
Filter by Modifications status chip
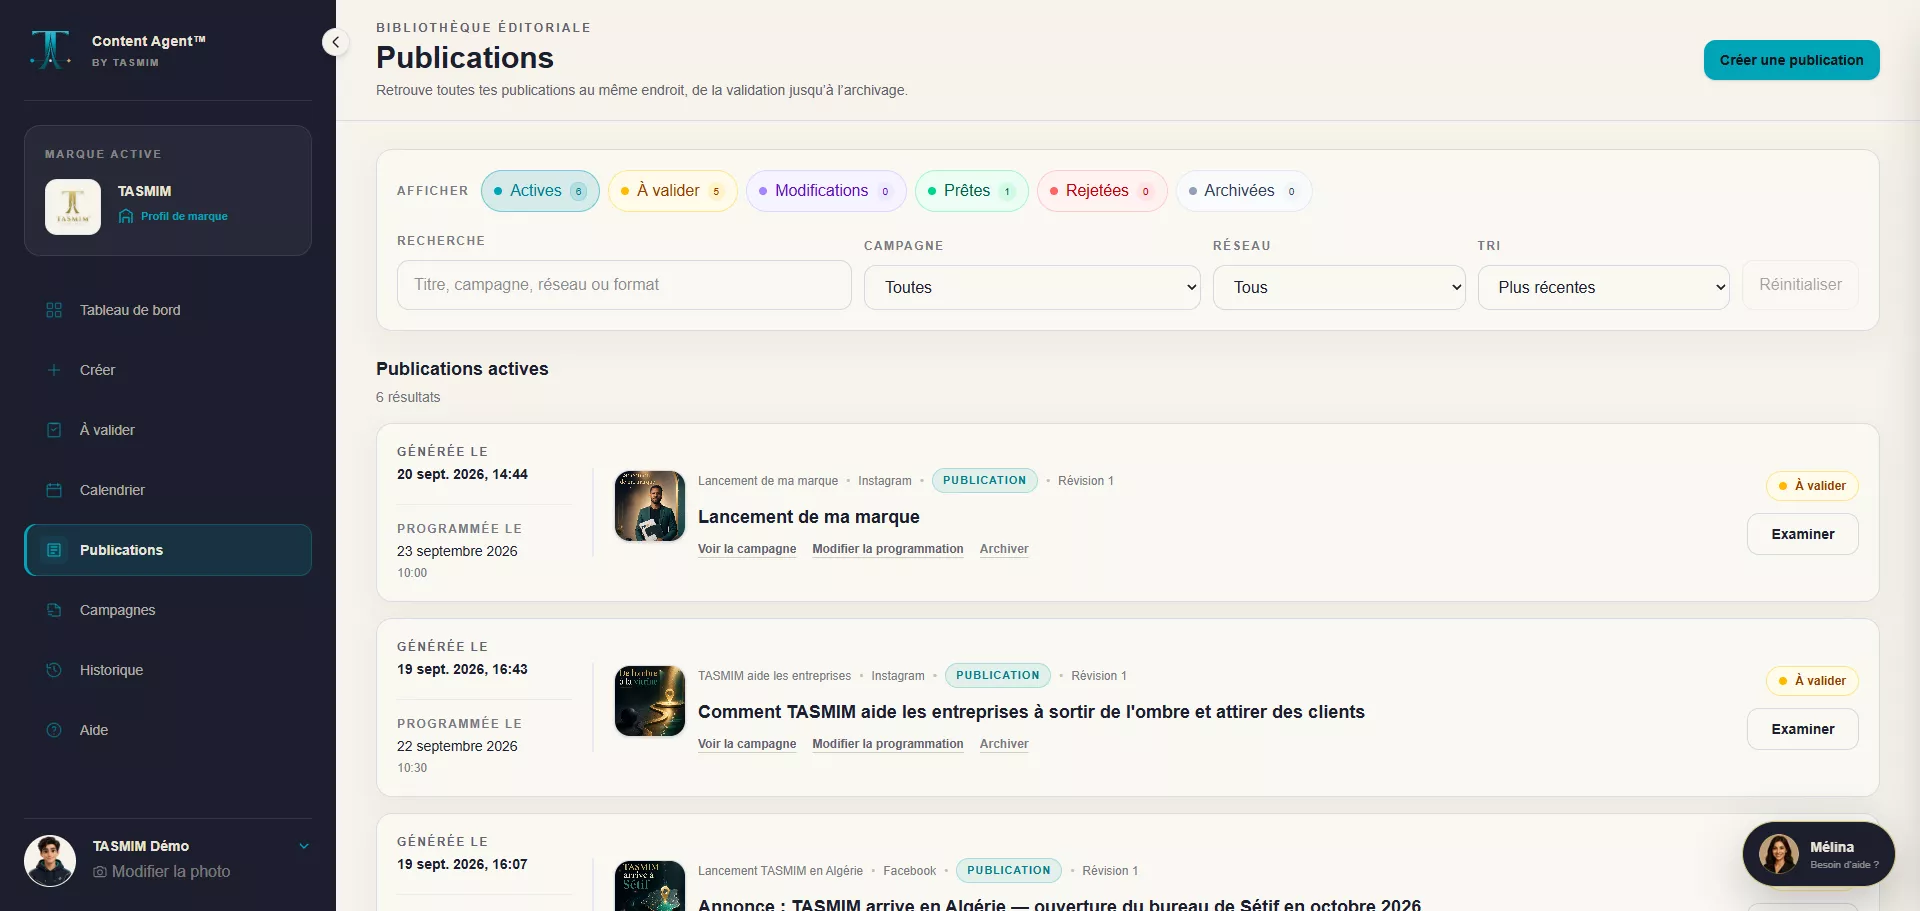point(826,191)
